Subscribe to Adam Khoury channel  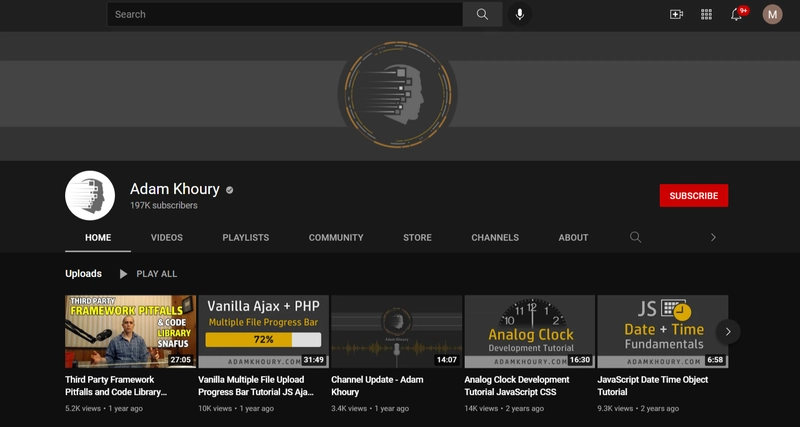(693, 195)
